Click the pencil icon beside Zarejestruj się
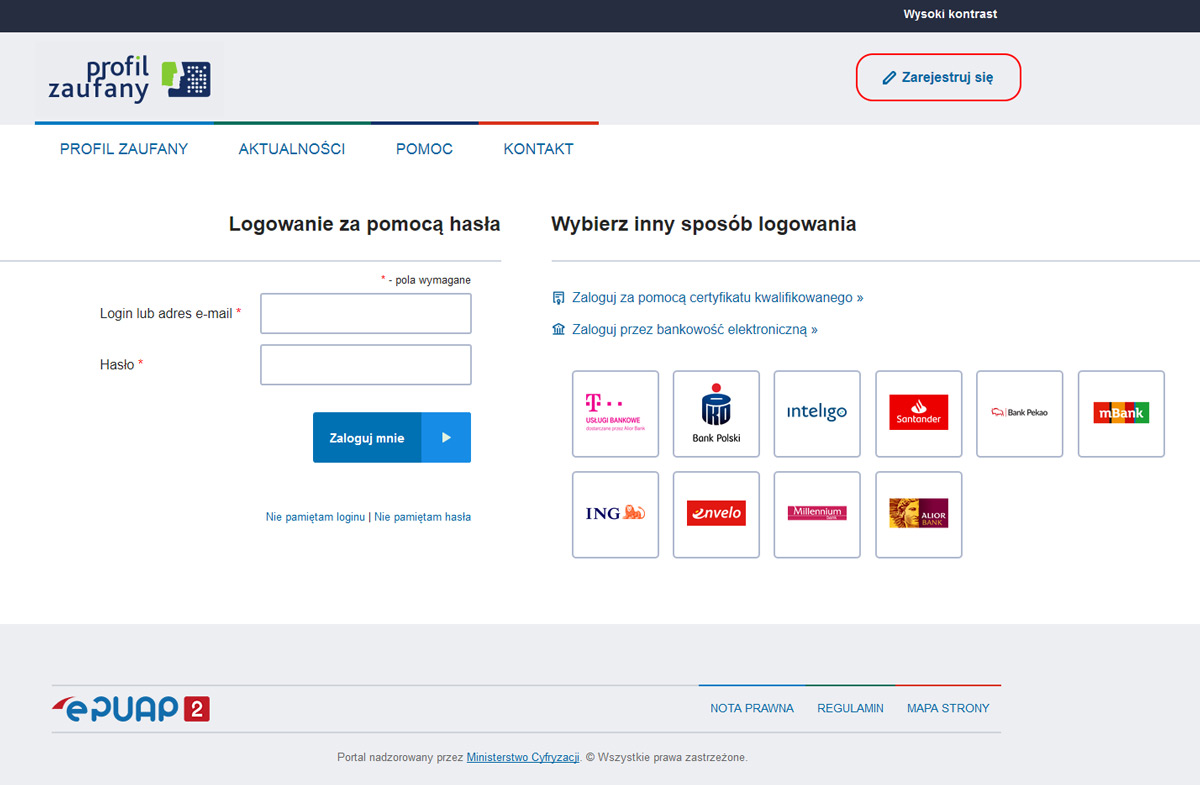Image resolution: width=1200 pixels, height=785 pixels. [889, 77]
